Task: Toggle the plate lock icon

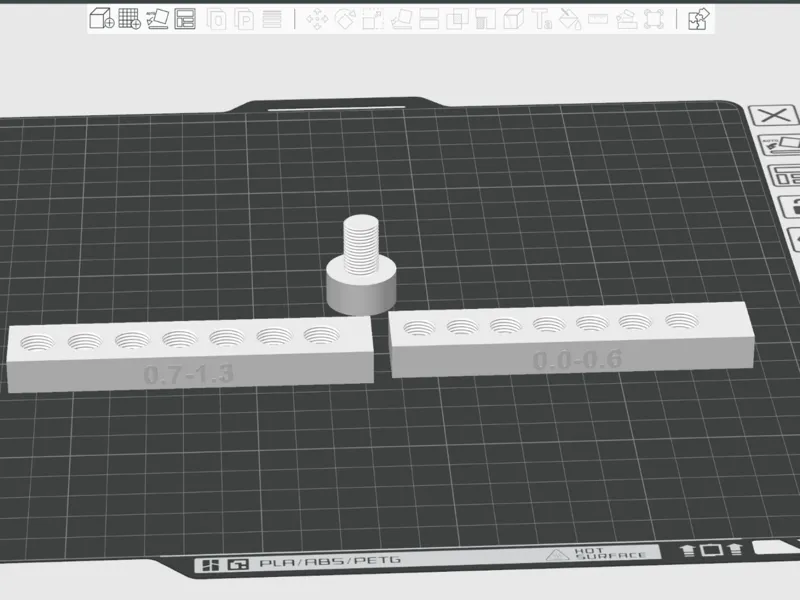Action: [790, 207]
